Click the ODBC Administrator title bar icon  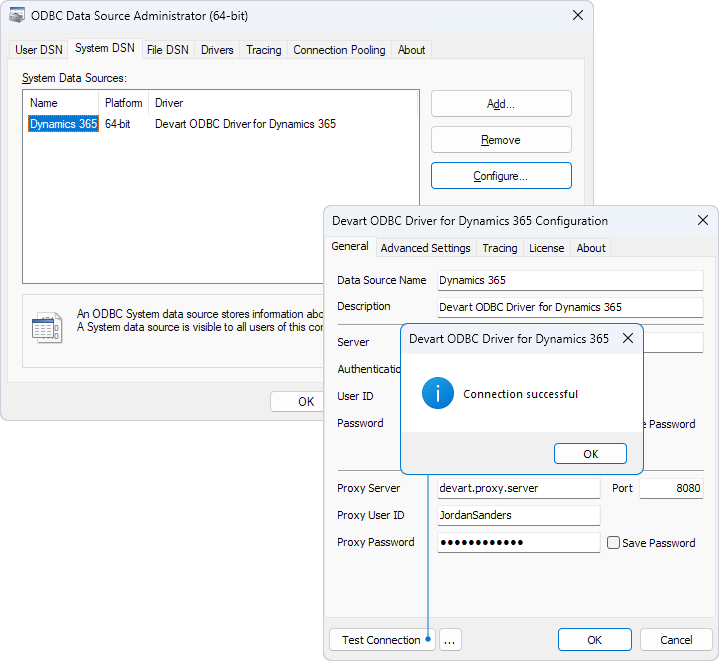[17, 16]
